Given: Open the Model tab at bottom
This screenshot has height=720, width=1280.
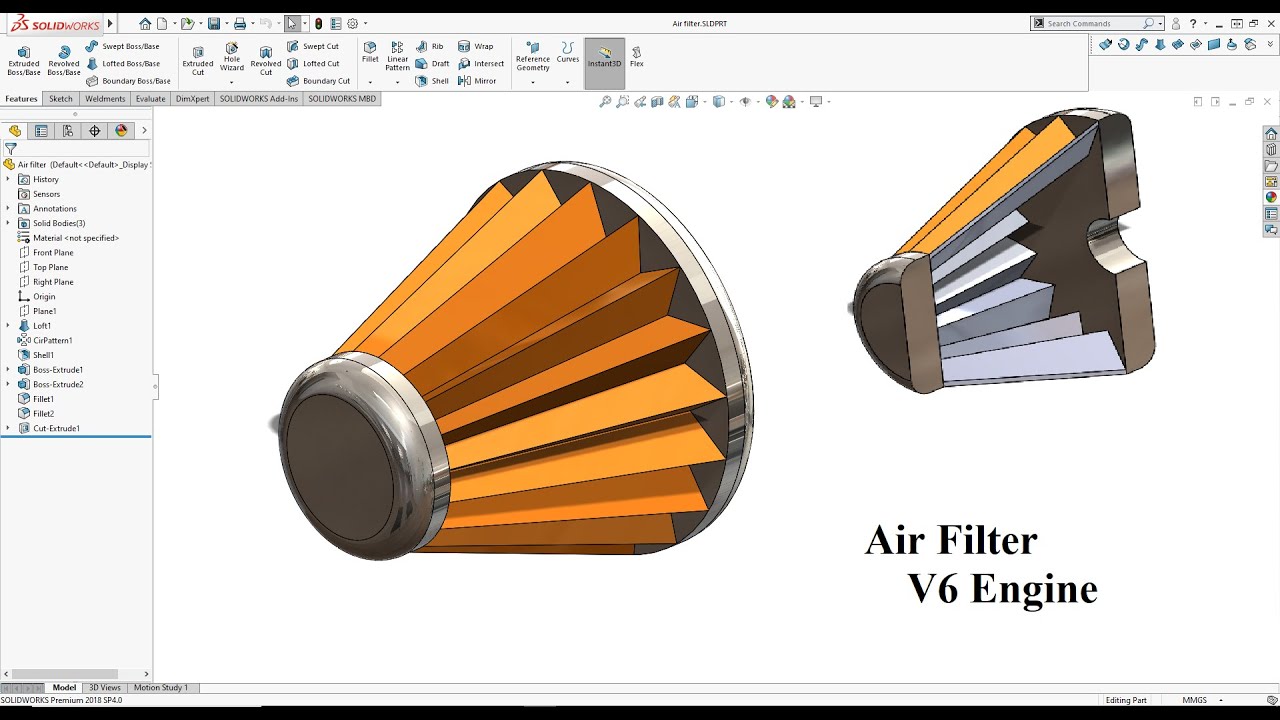Looking at the screenshot, I should coord(64,688).
